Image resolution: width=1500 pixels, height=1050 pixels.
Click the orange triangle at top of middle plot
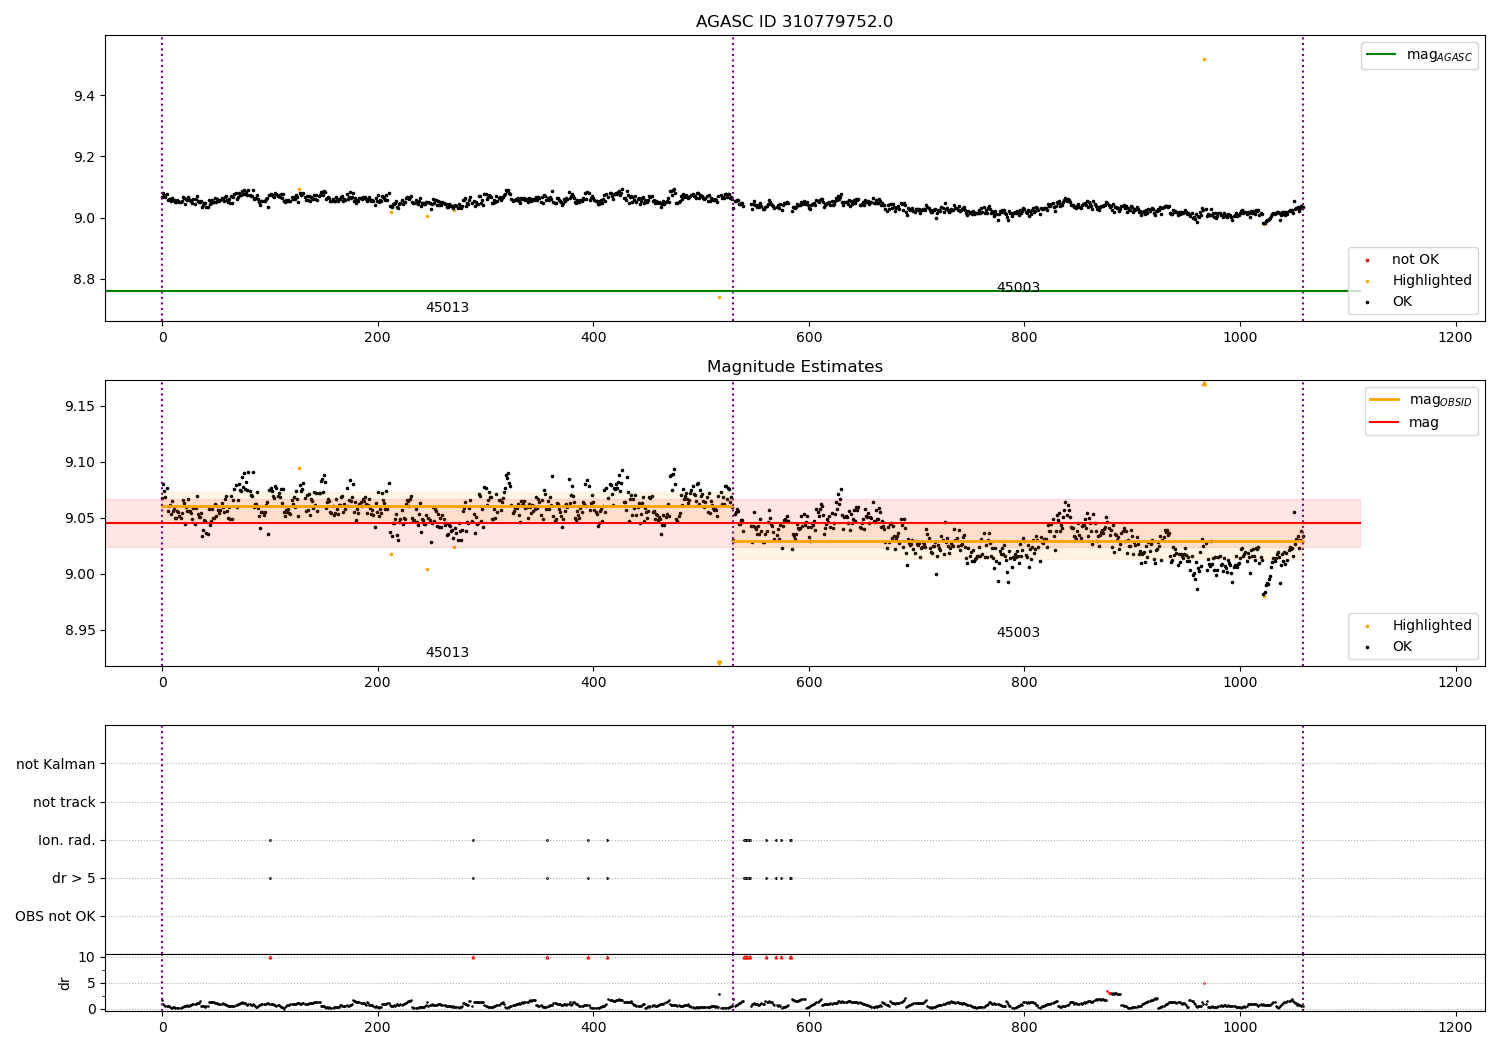(1204, 383)
